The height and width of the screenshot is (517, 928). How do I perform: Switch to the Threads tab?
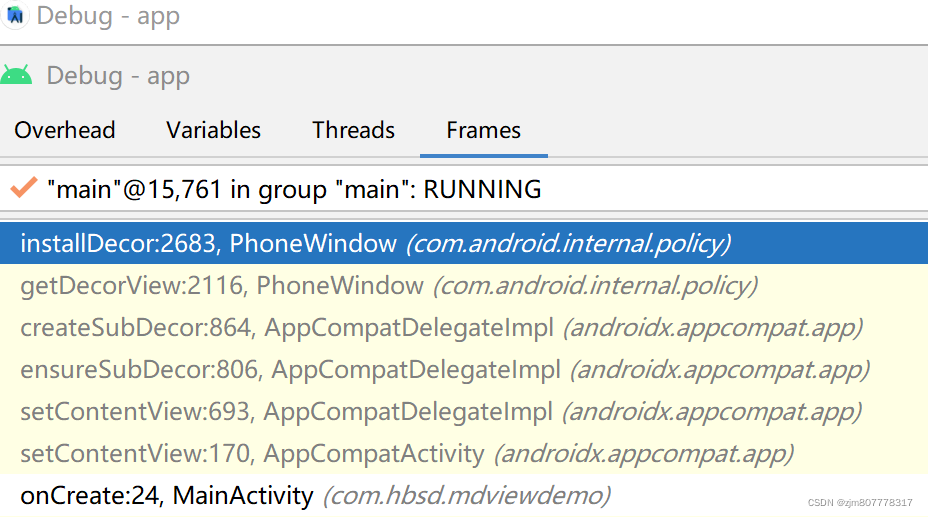[x=353, y=130]
